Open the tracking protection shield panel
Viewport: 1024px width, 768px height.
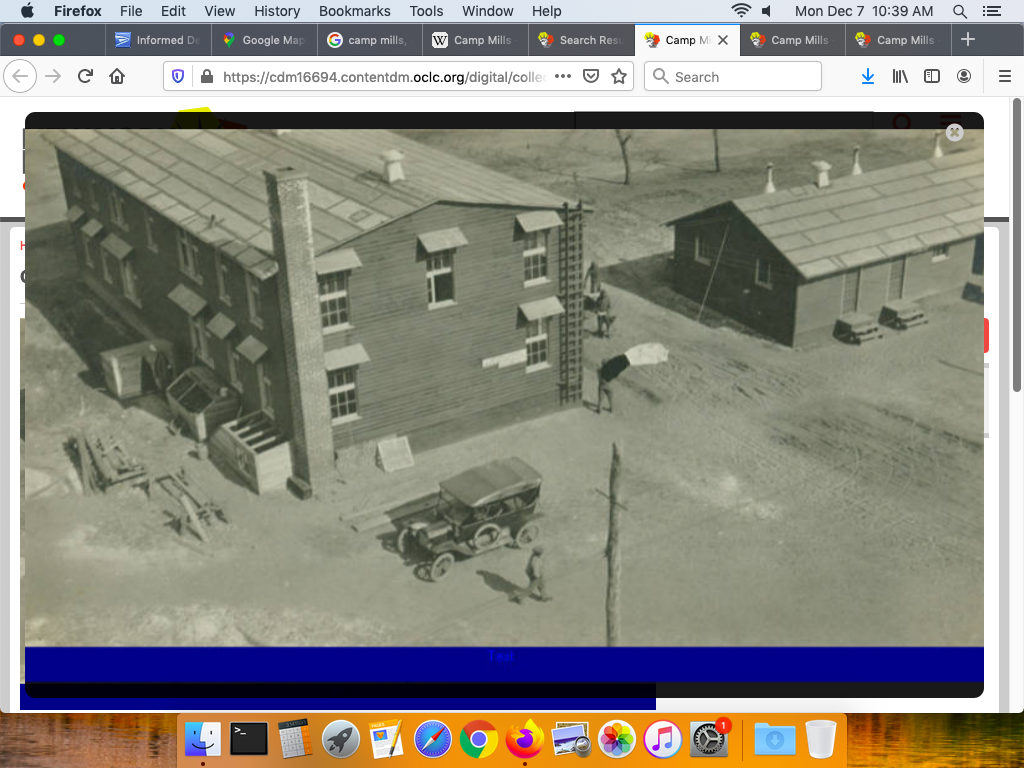[178, 77]
